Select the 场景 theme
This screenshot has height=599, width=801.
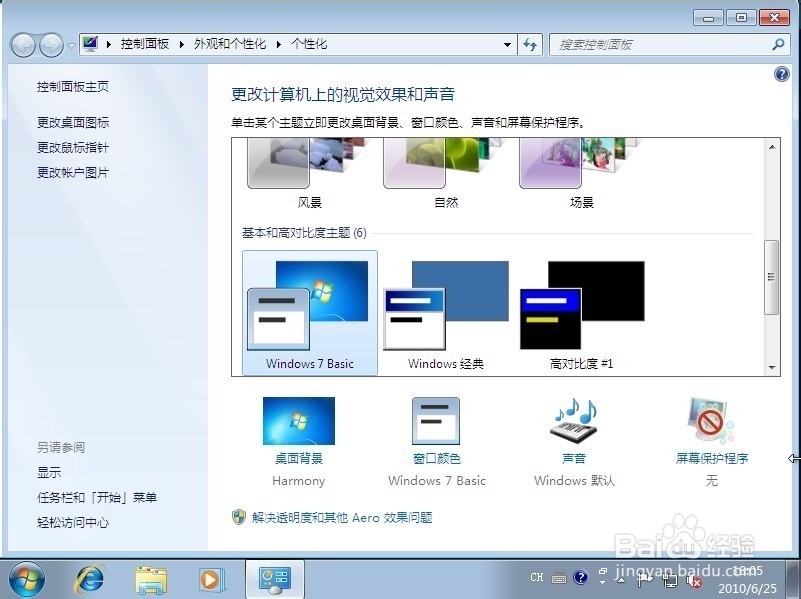coord(581,174)
